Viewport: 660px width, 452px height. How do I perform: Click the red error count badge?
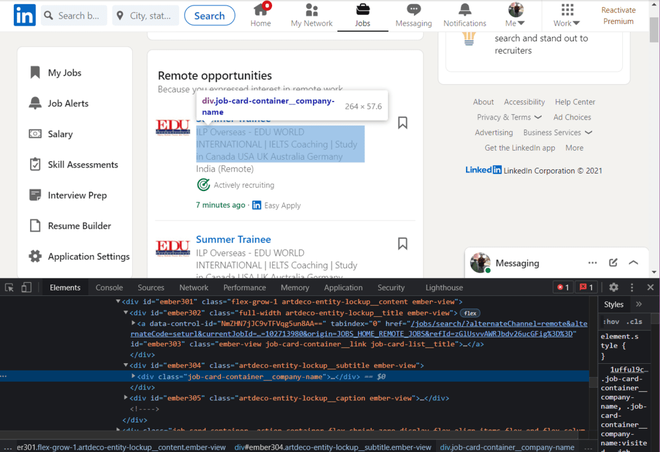coord(563,287)
